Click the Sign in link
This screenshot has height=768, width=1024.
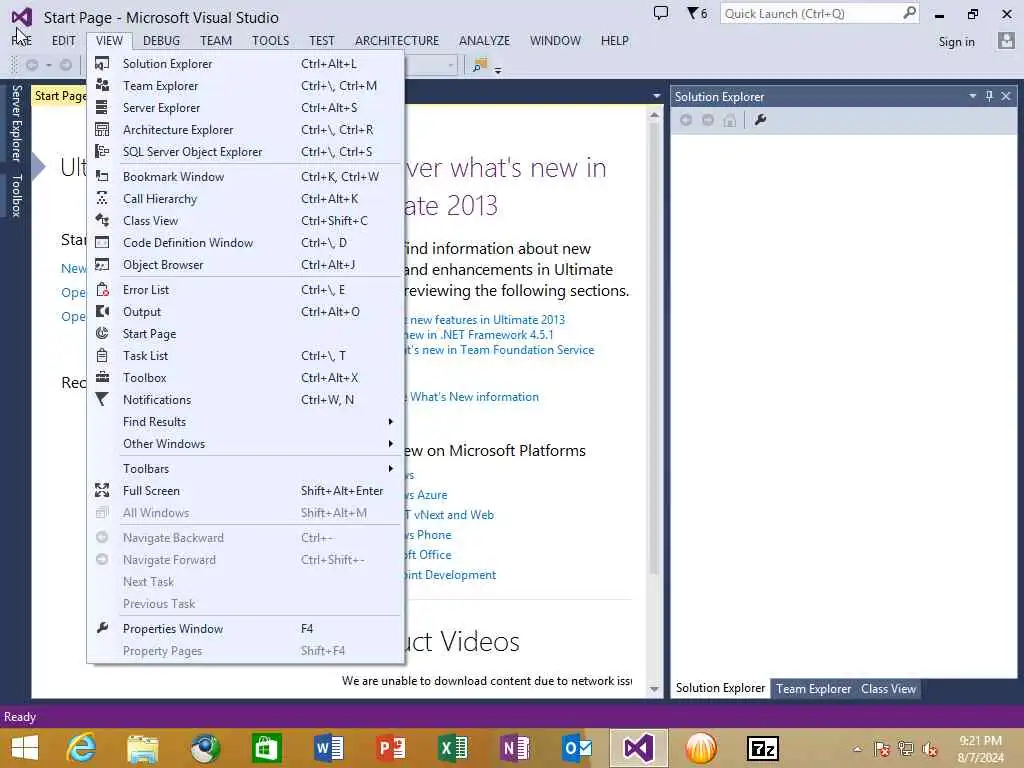coord(956,42)
